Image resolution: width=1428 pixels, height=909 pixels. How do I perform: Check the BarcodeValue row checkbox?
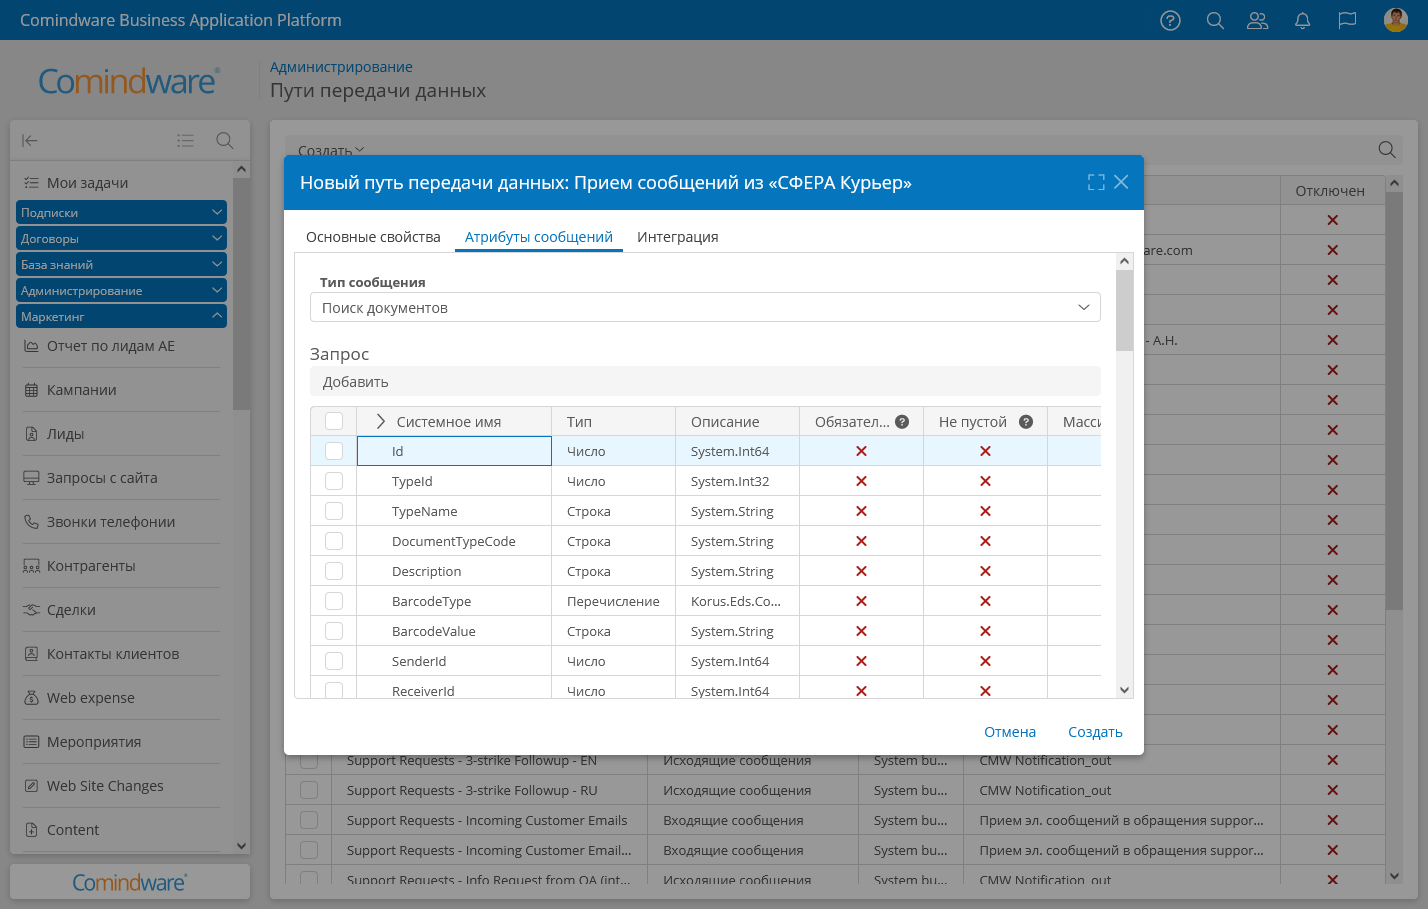tap(334, 631)
